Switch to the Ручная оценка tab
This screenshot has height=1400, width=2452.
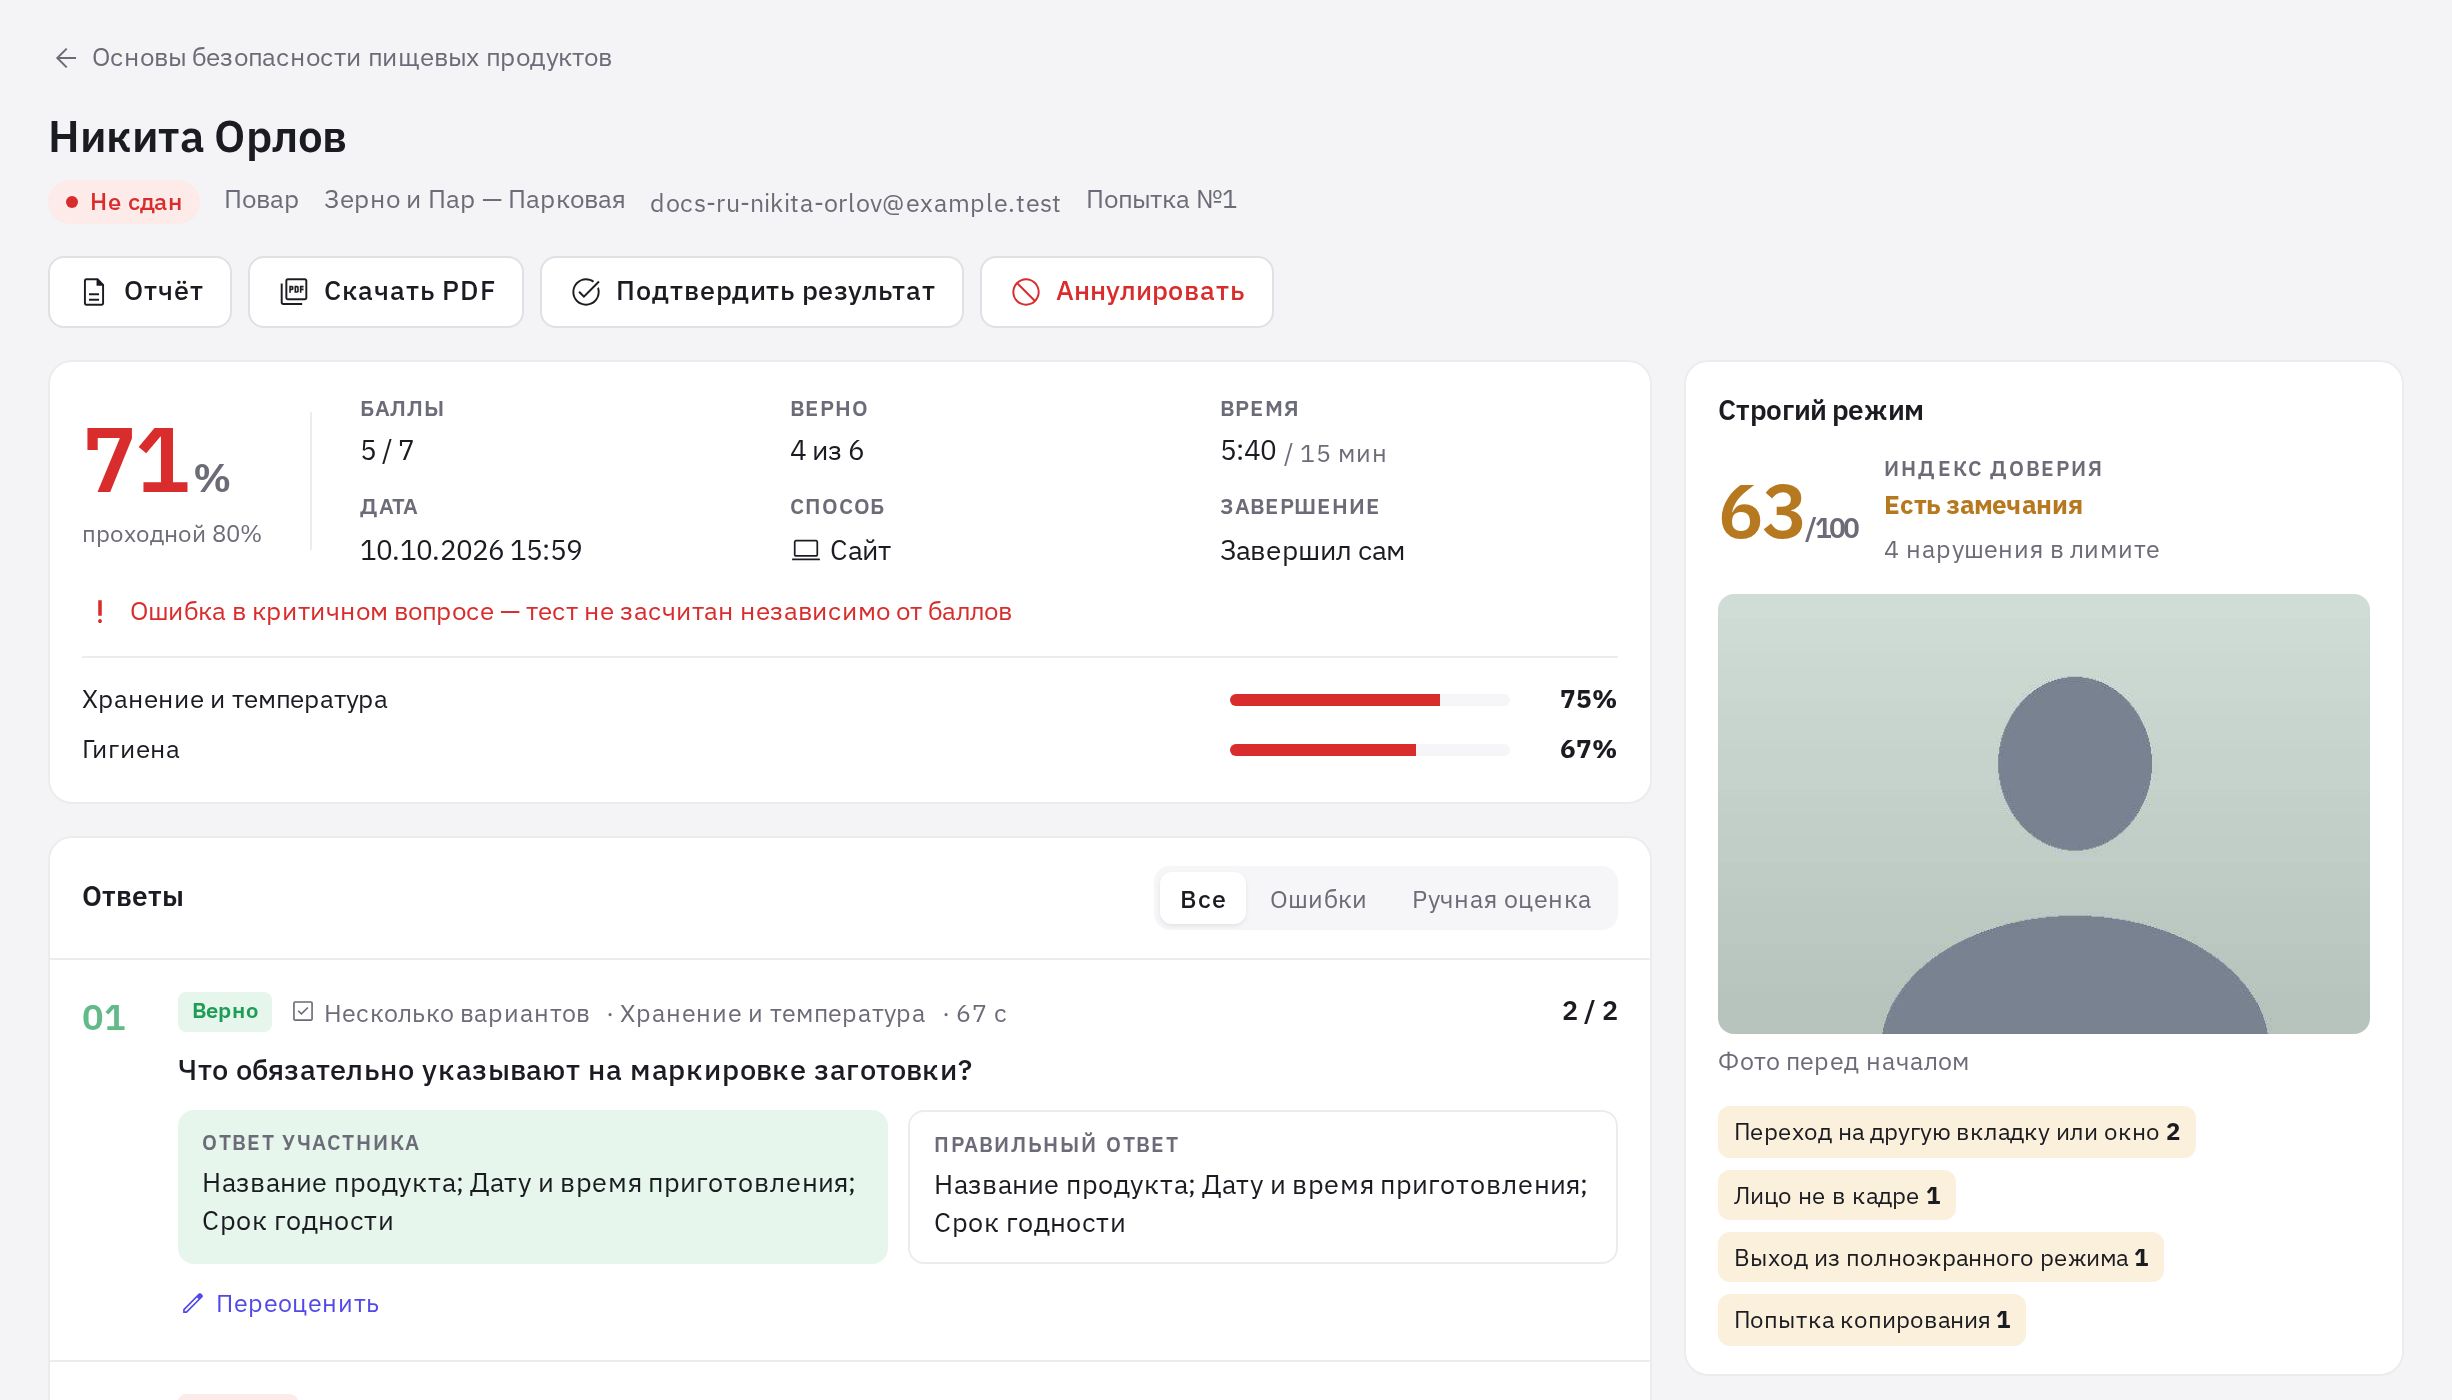(x=1501, y=899)
